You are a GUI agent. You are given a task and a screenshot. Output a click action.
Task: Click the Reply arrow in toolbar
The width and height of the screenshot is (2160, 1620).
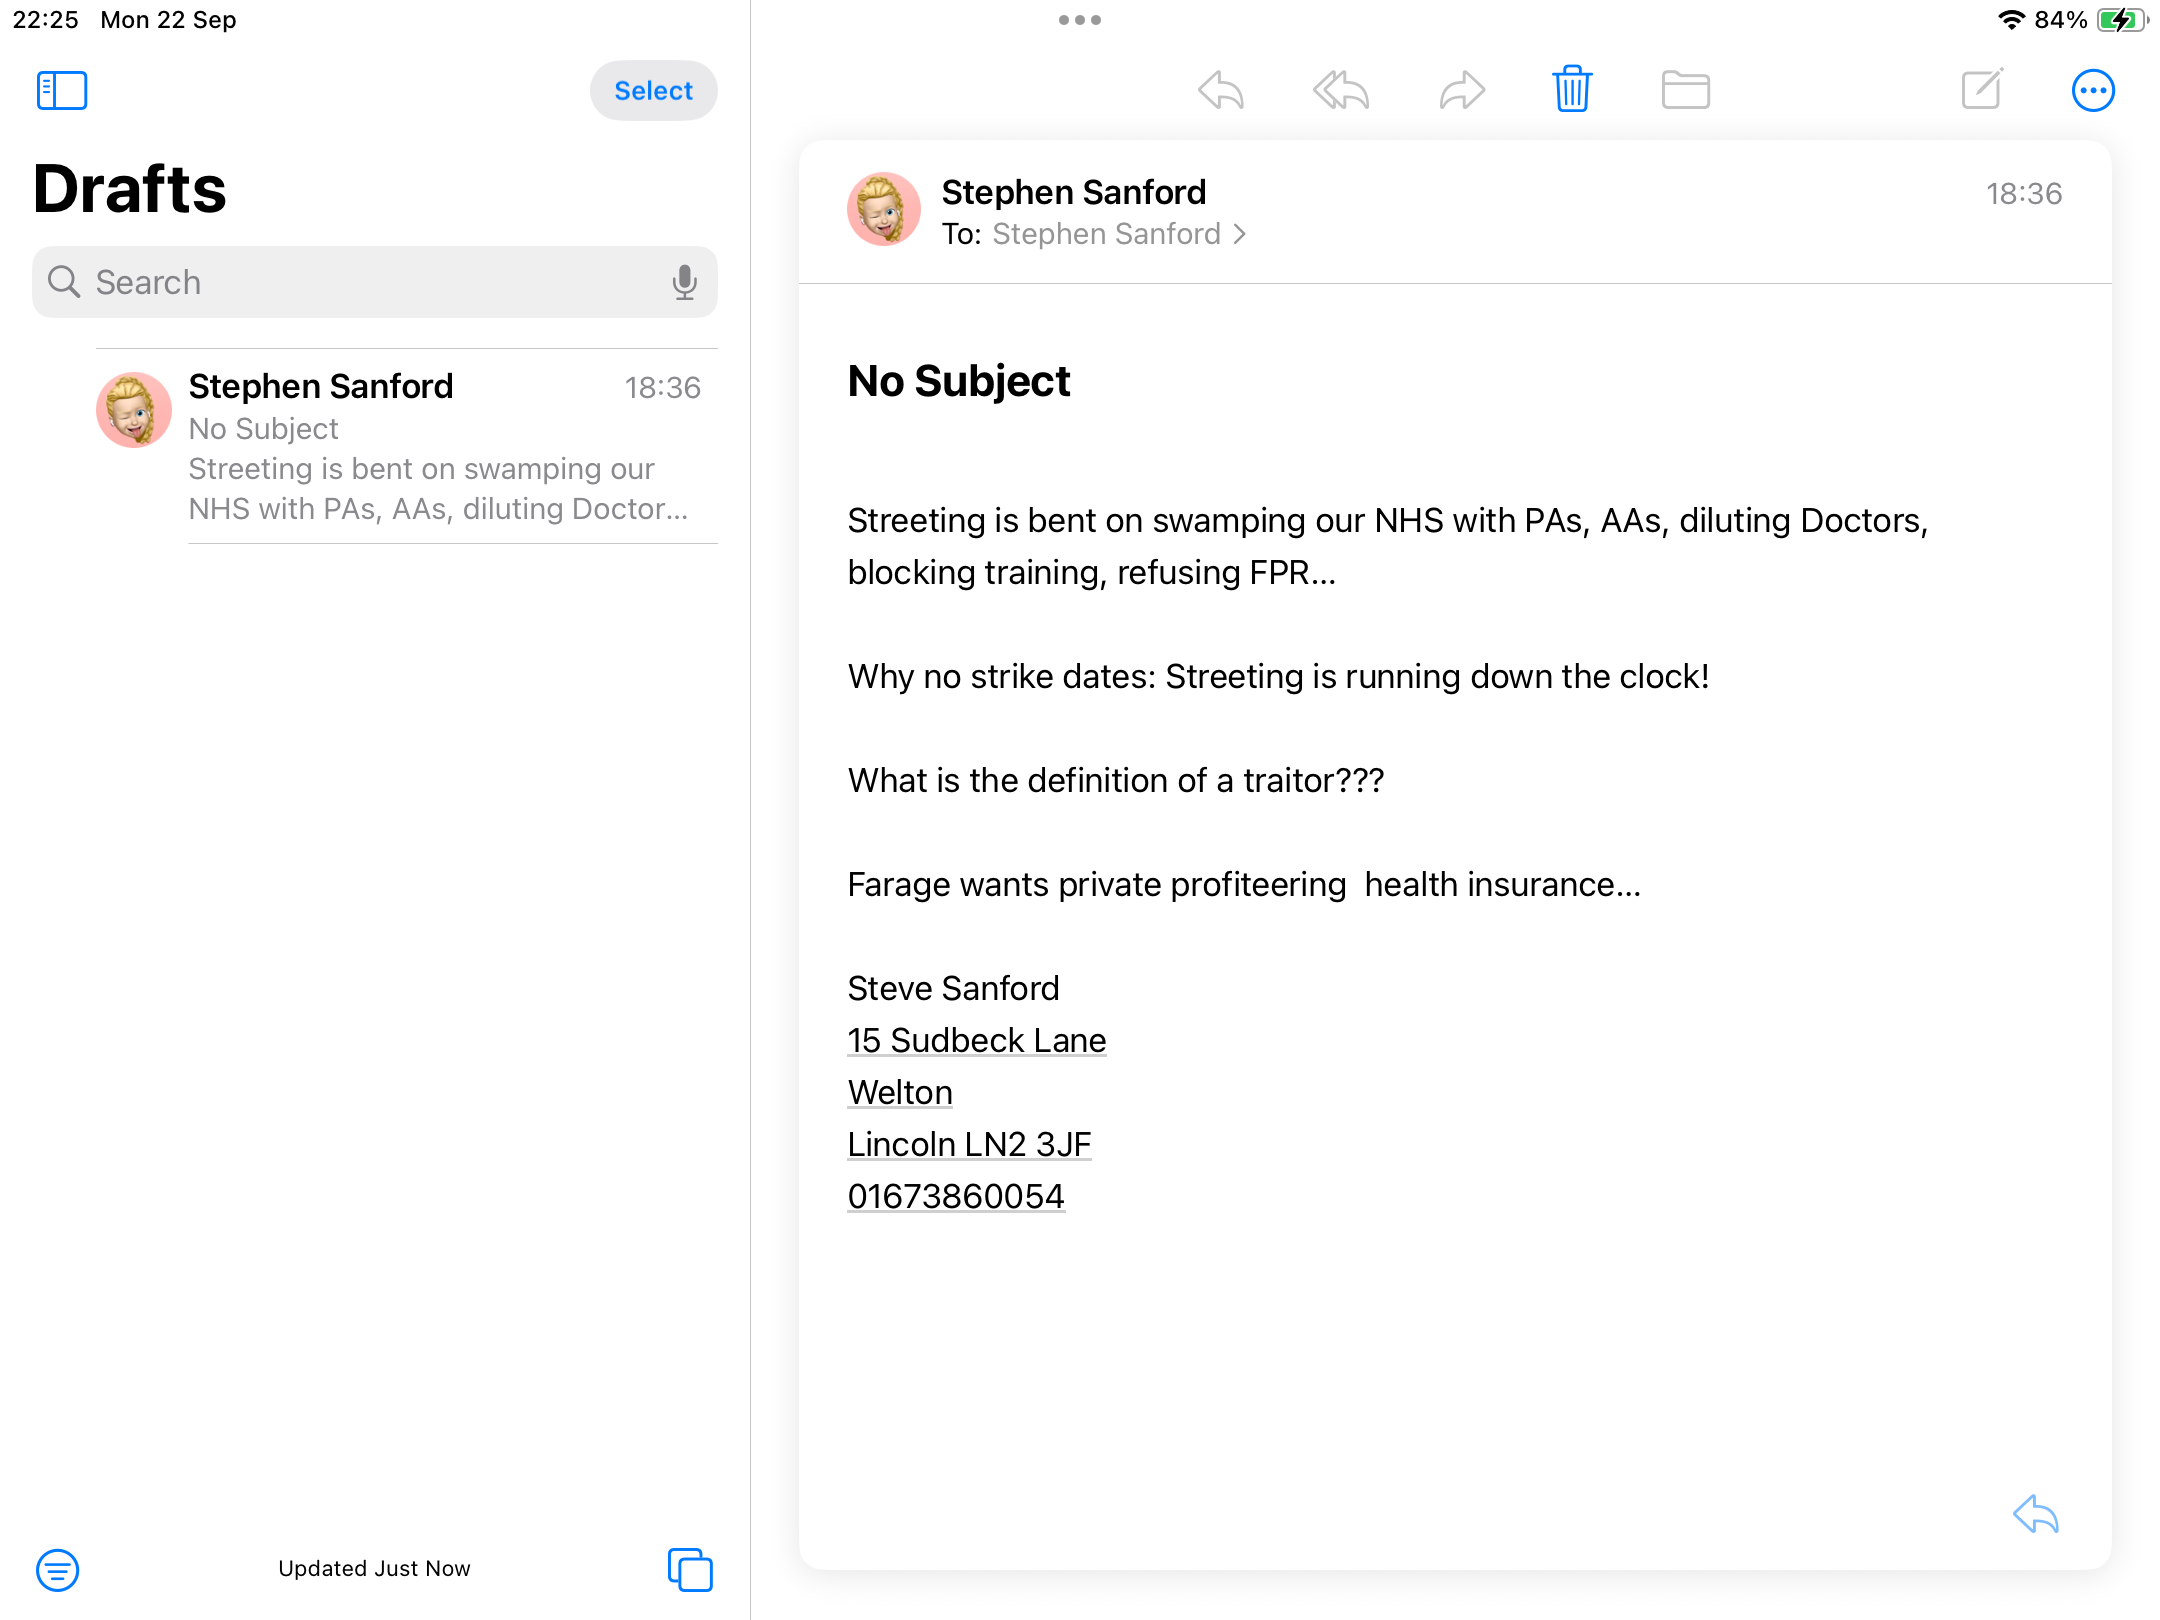pyautogui.click(x=1221, y=91)
